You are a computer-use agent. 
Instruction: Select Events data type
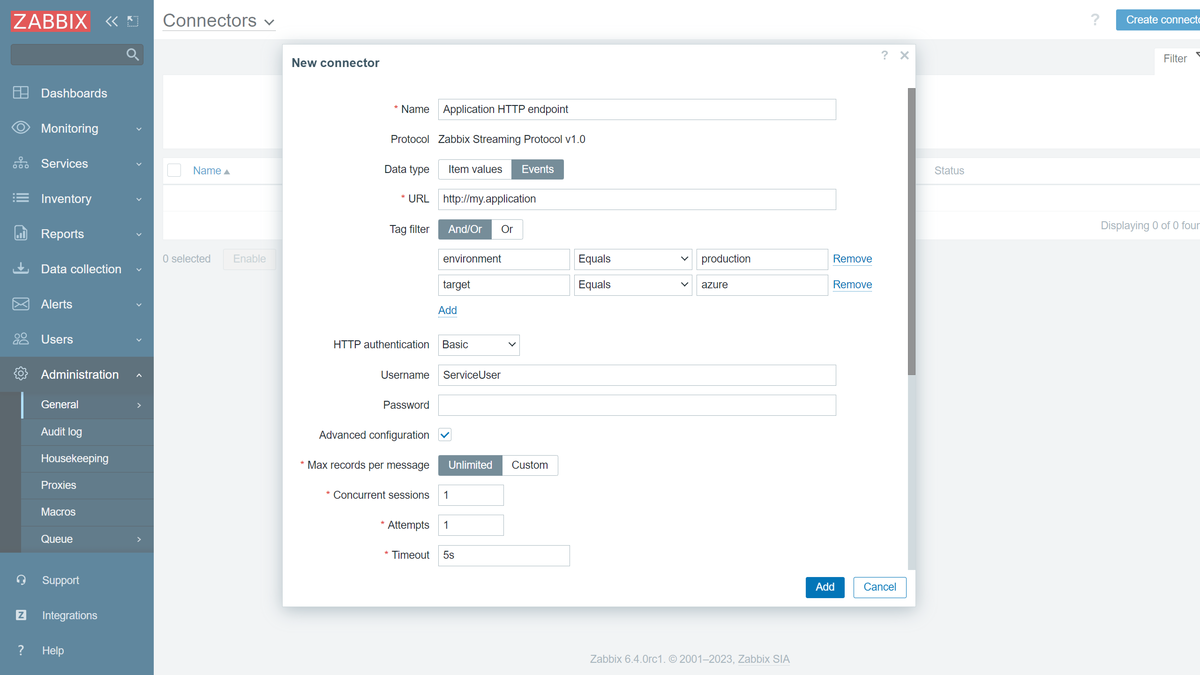tap(538, 169)
